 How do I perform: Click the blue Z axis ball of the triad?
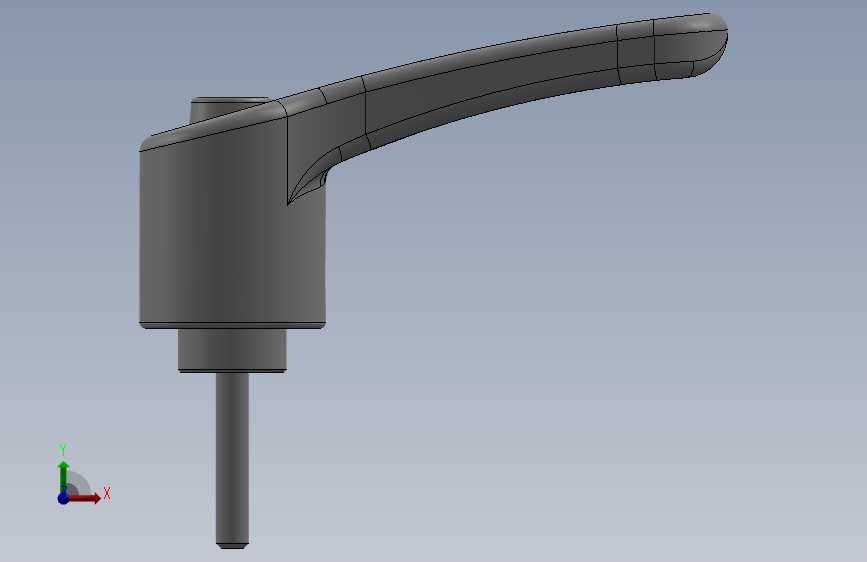click(63, 498)
